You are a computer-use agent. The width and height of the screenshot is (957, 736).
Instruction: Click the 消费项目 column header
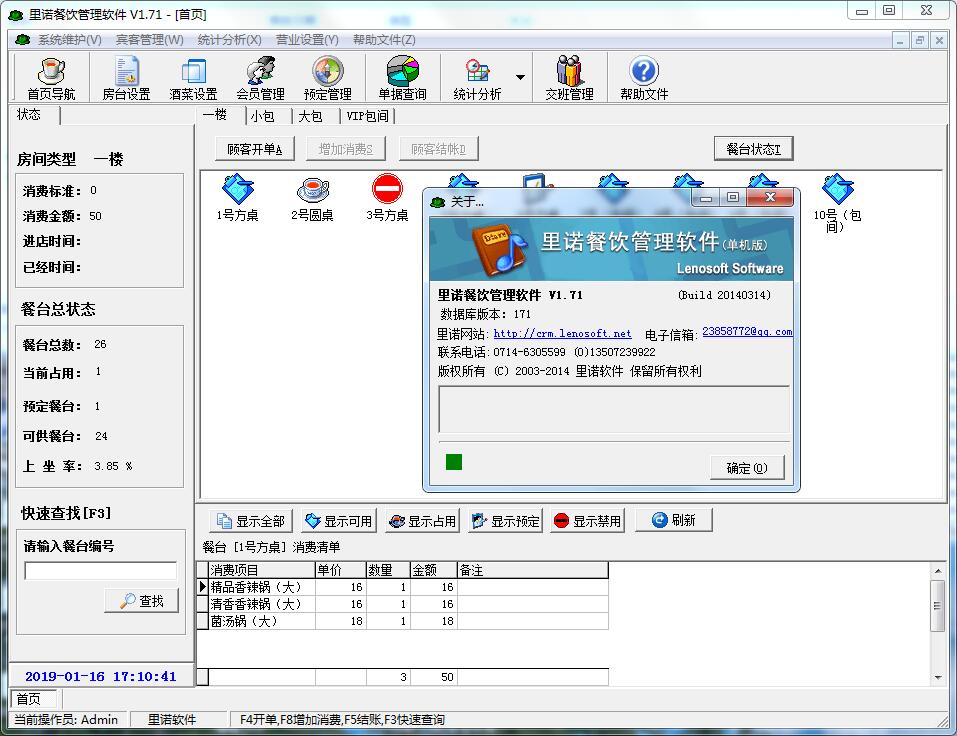(x=262, y=570)
